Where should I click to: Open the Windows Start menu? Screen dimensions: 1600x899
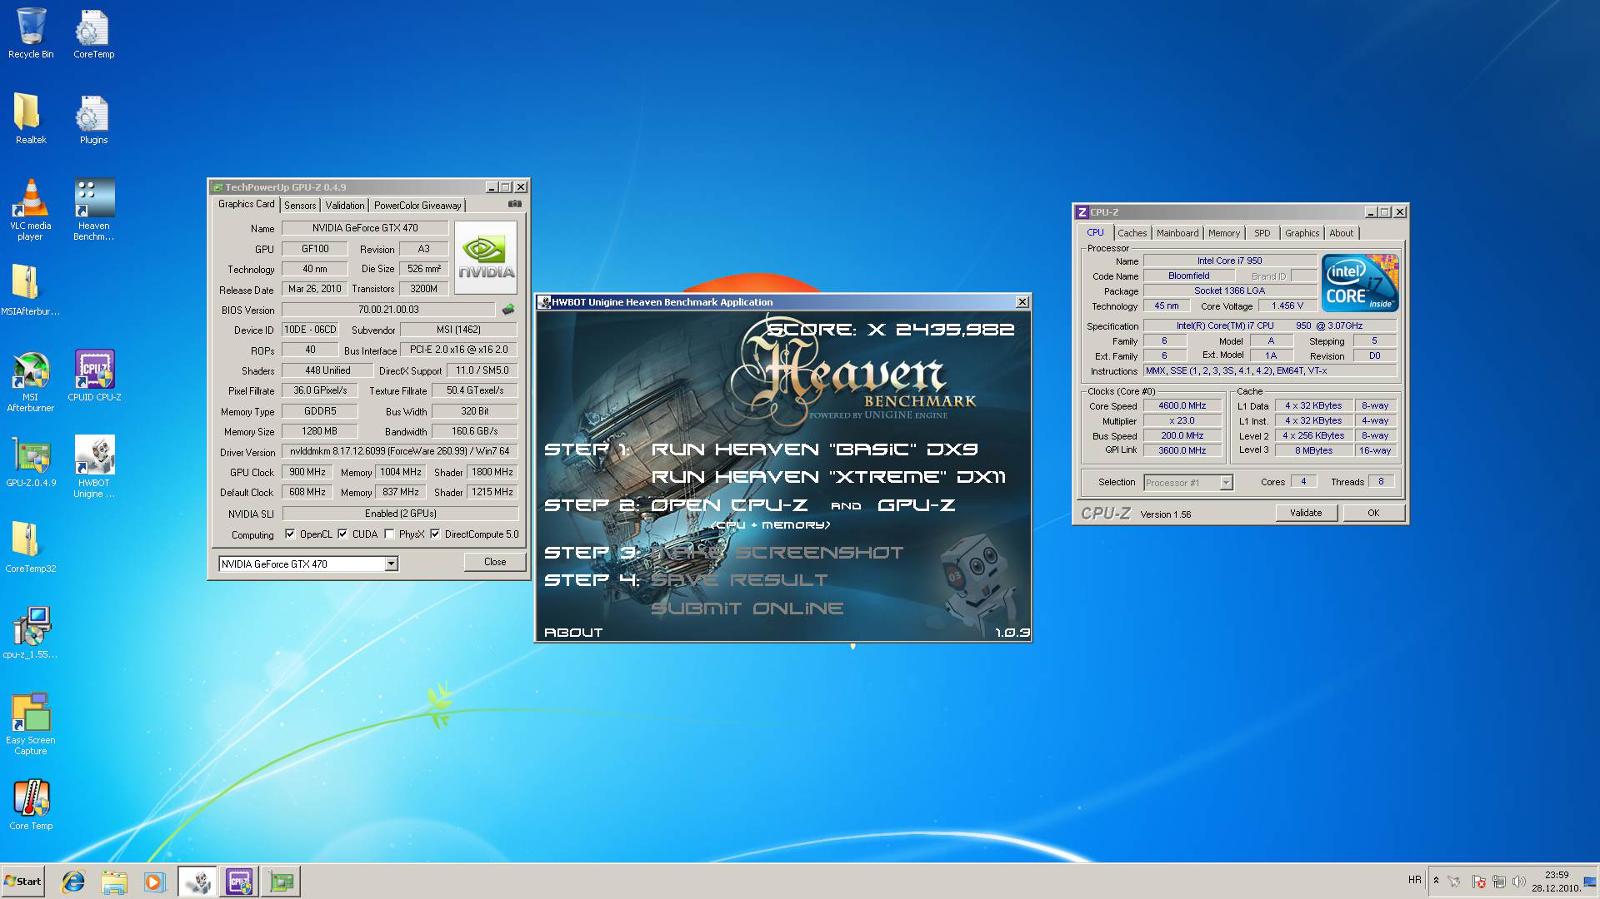coord(23,881)
